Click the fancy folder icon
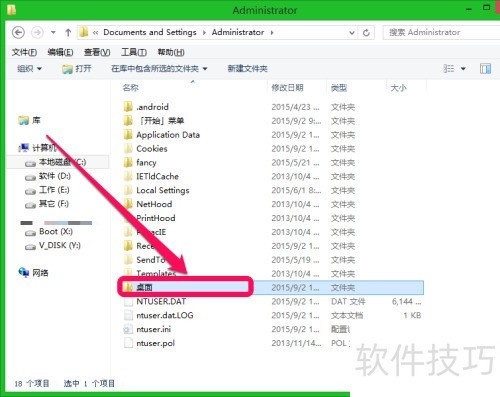Viewport: 500px width, 397px height. pos(128,162)
